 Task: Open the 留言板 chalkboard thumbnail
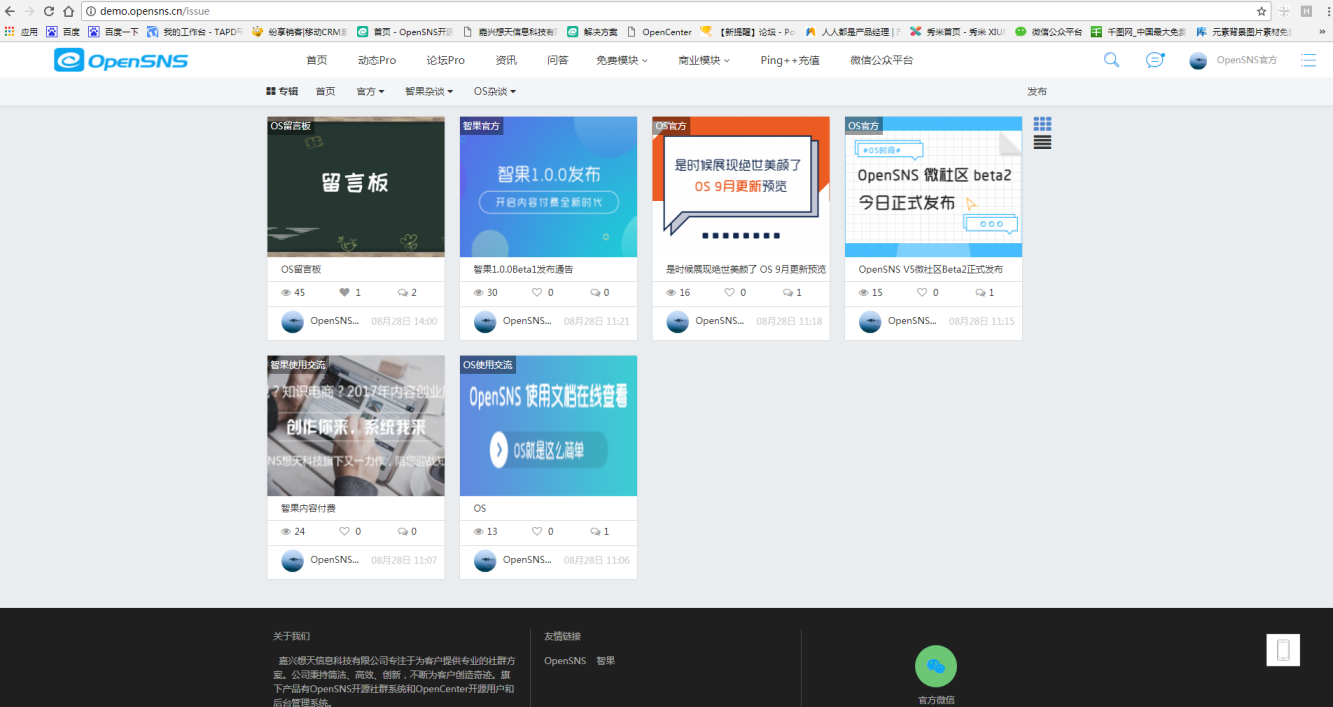point(356,187)
